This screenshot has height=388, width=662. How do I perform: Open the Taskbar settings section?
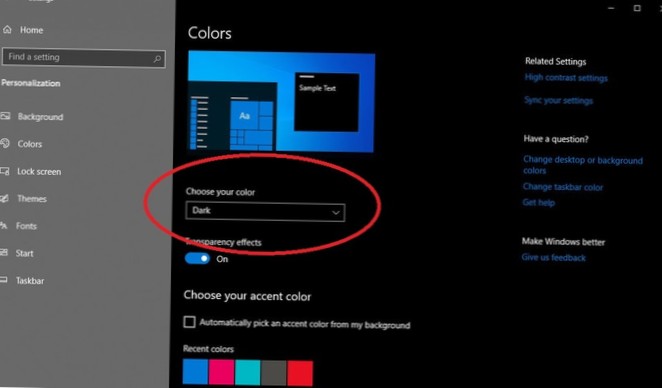pos(30,280)
